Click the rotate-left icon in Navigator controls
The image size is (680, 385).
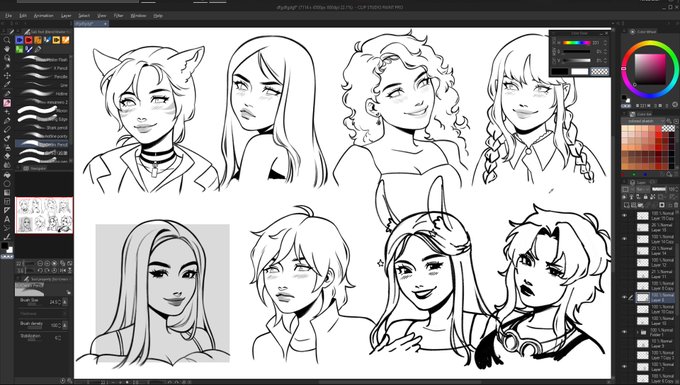pos(40,270)
